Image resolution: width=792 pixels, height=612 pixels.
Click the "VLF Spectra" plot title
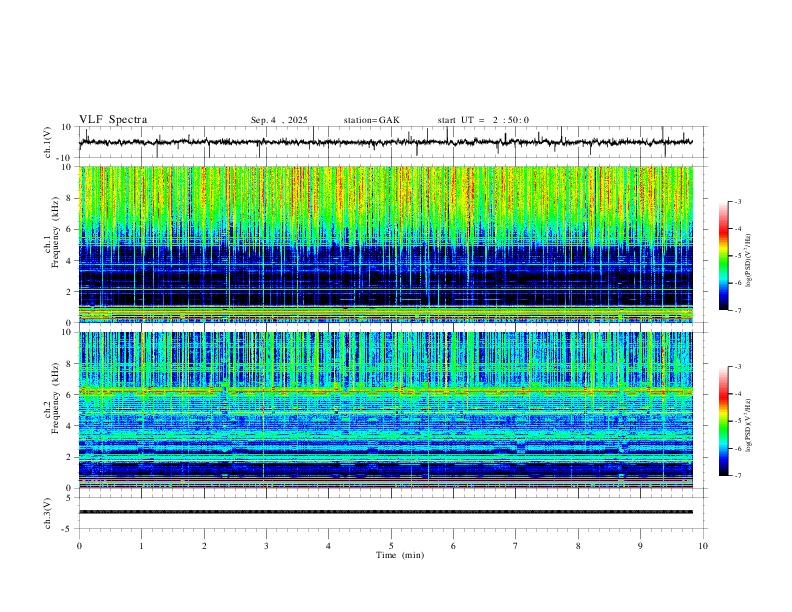113,119
